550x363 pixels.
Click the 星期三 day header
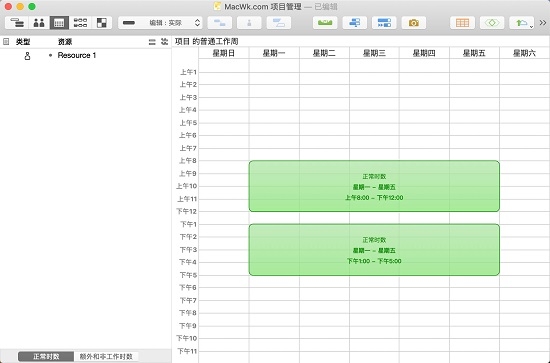click(374, 53)
